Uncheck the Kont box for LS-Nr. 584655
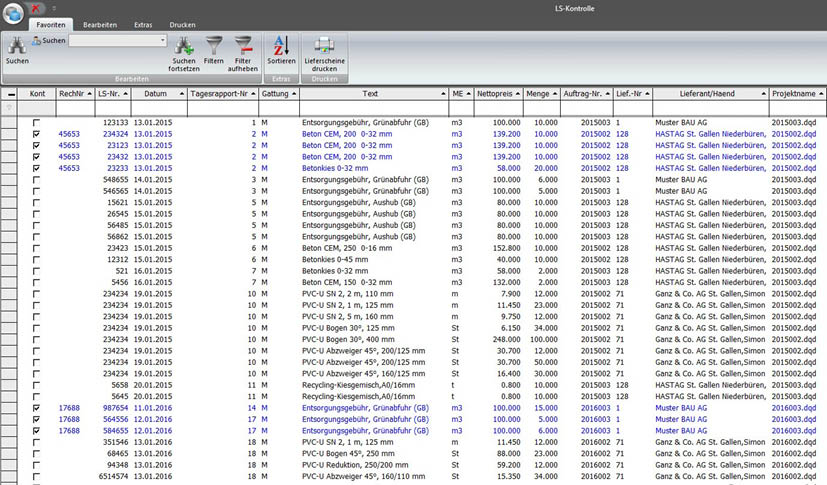This screenshot has width=827, height=485. pyautogui.click(x=36, y=431)
